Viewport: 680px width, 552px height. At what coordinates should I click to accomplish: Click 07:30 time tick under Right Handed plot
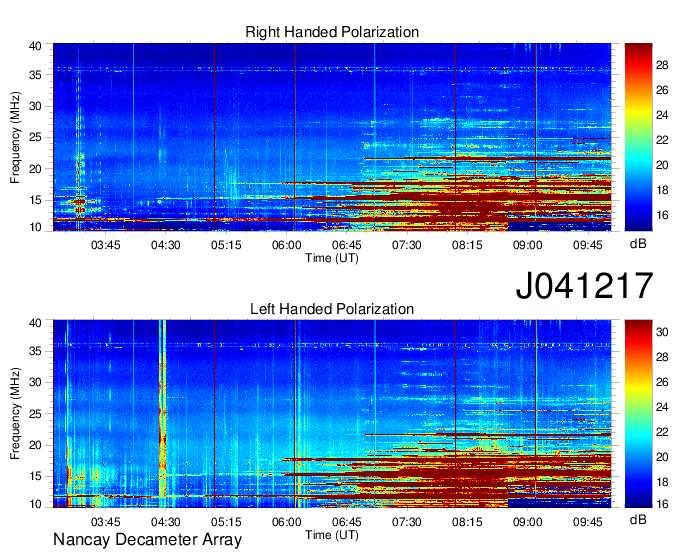406,245
